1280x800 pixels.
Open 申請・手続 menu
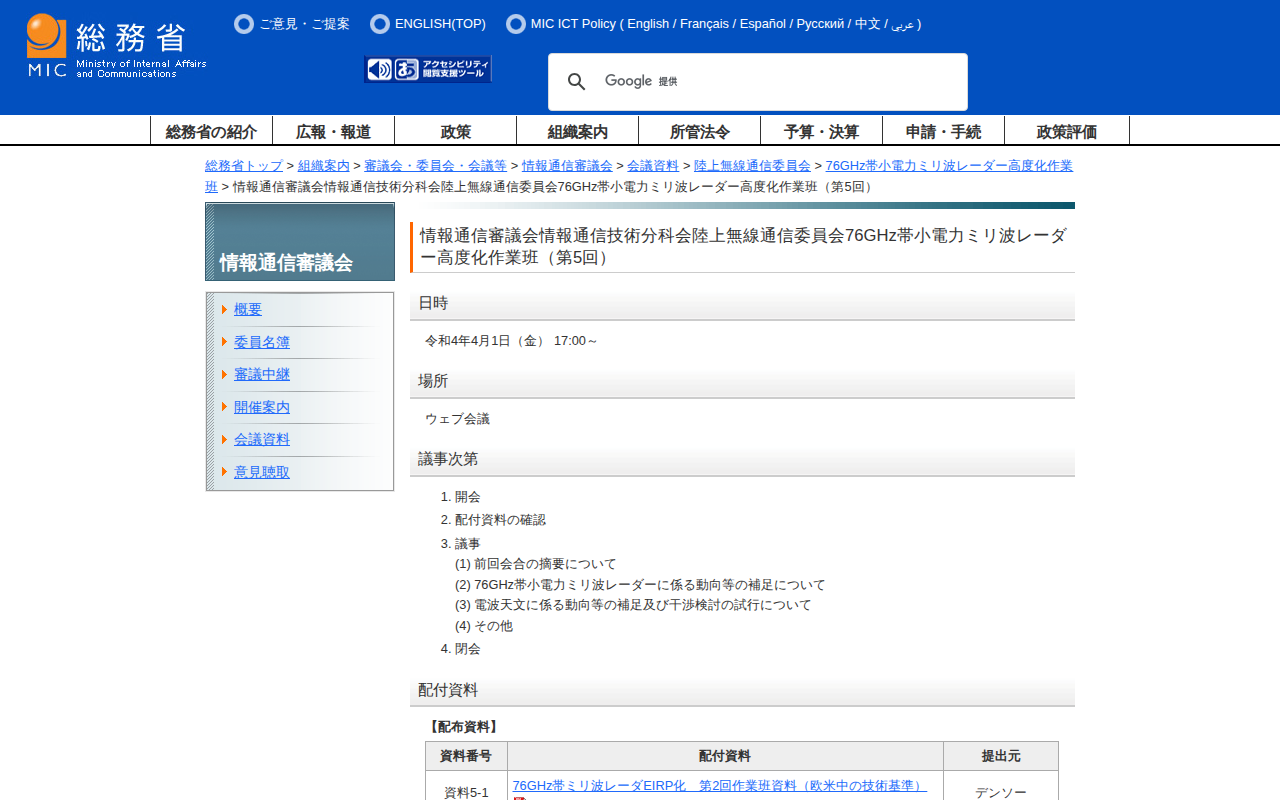[943, 131]
